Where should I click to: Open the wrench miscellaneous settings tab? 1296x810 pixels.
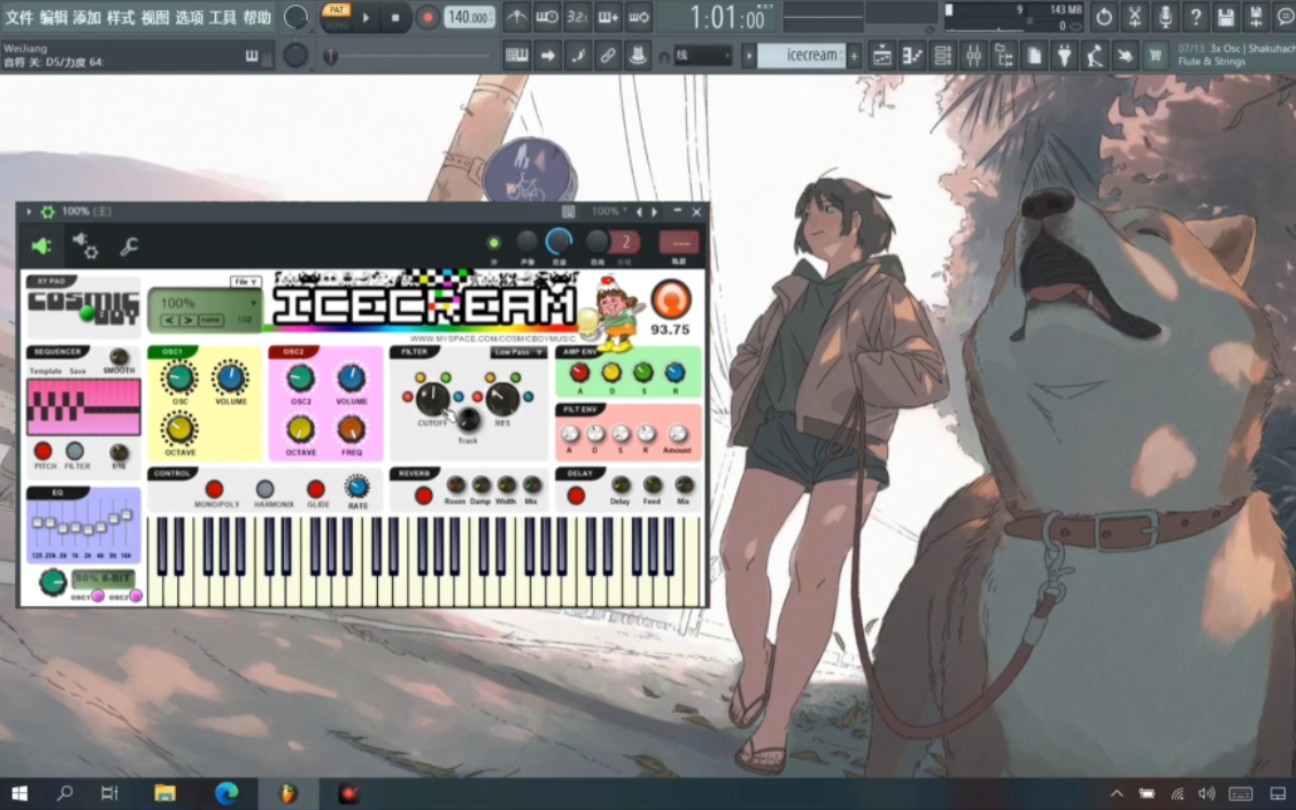(128, 246)
